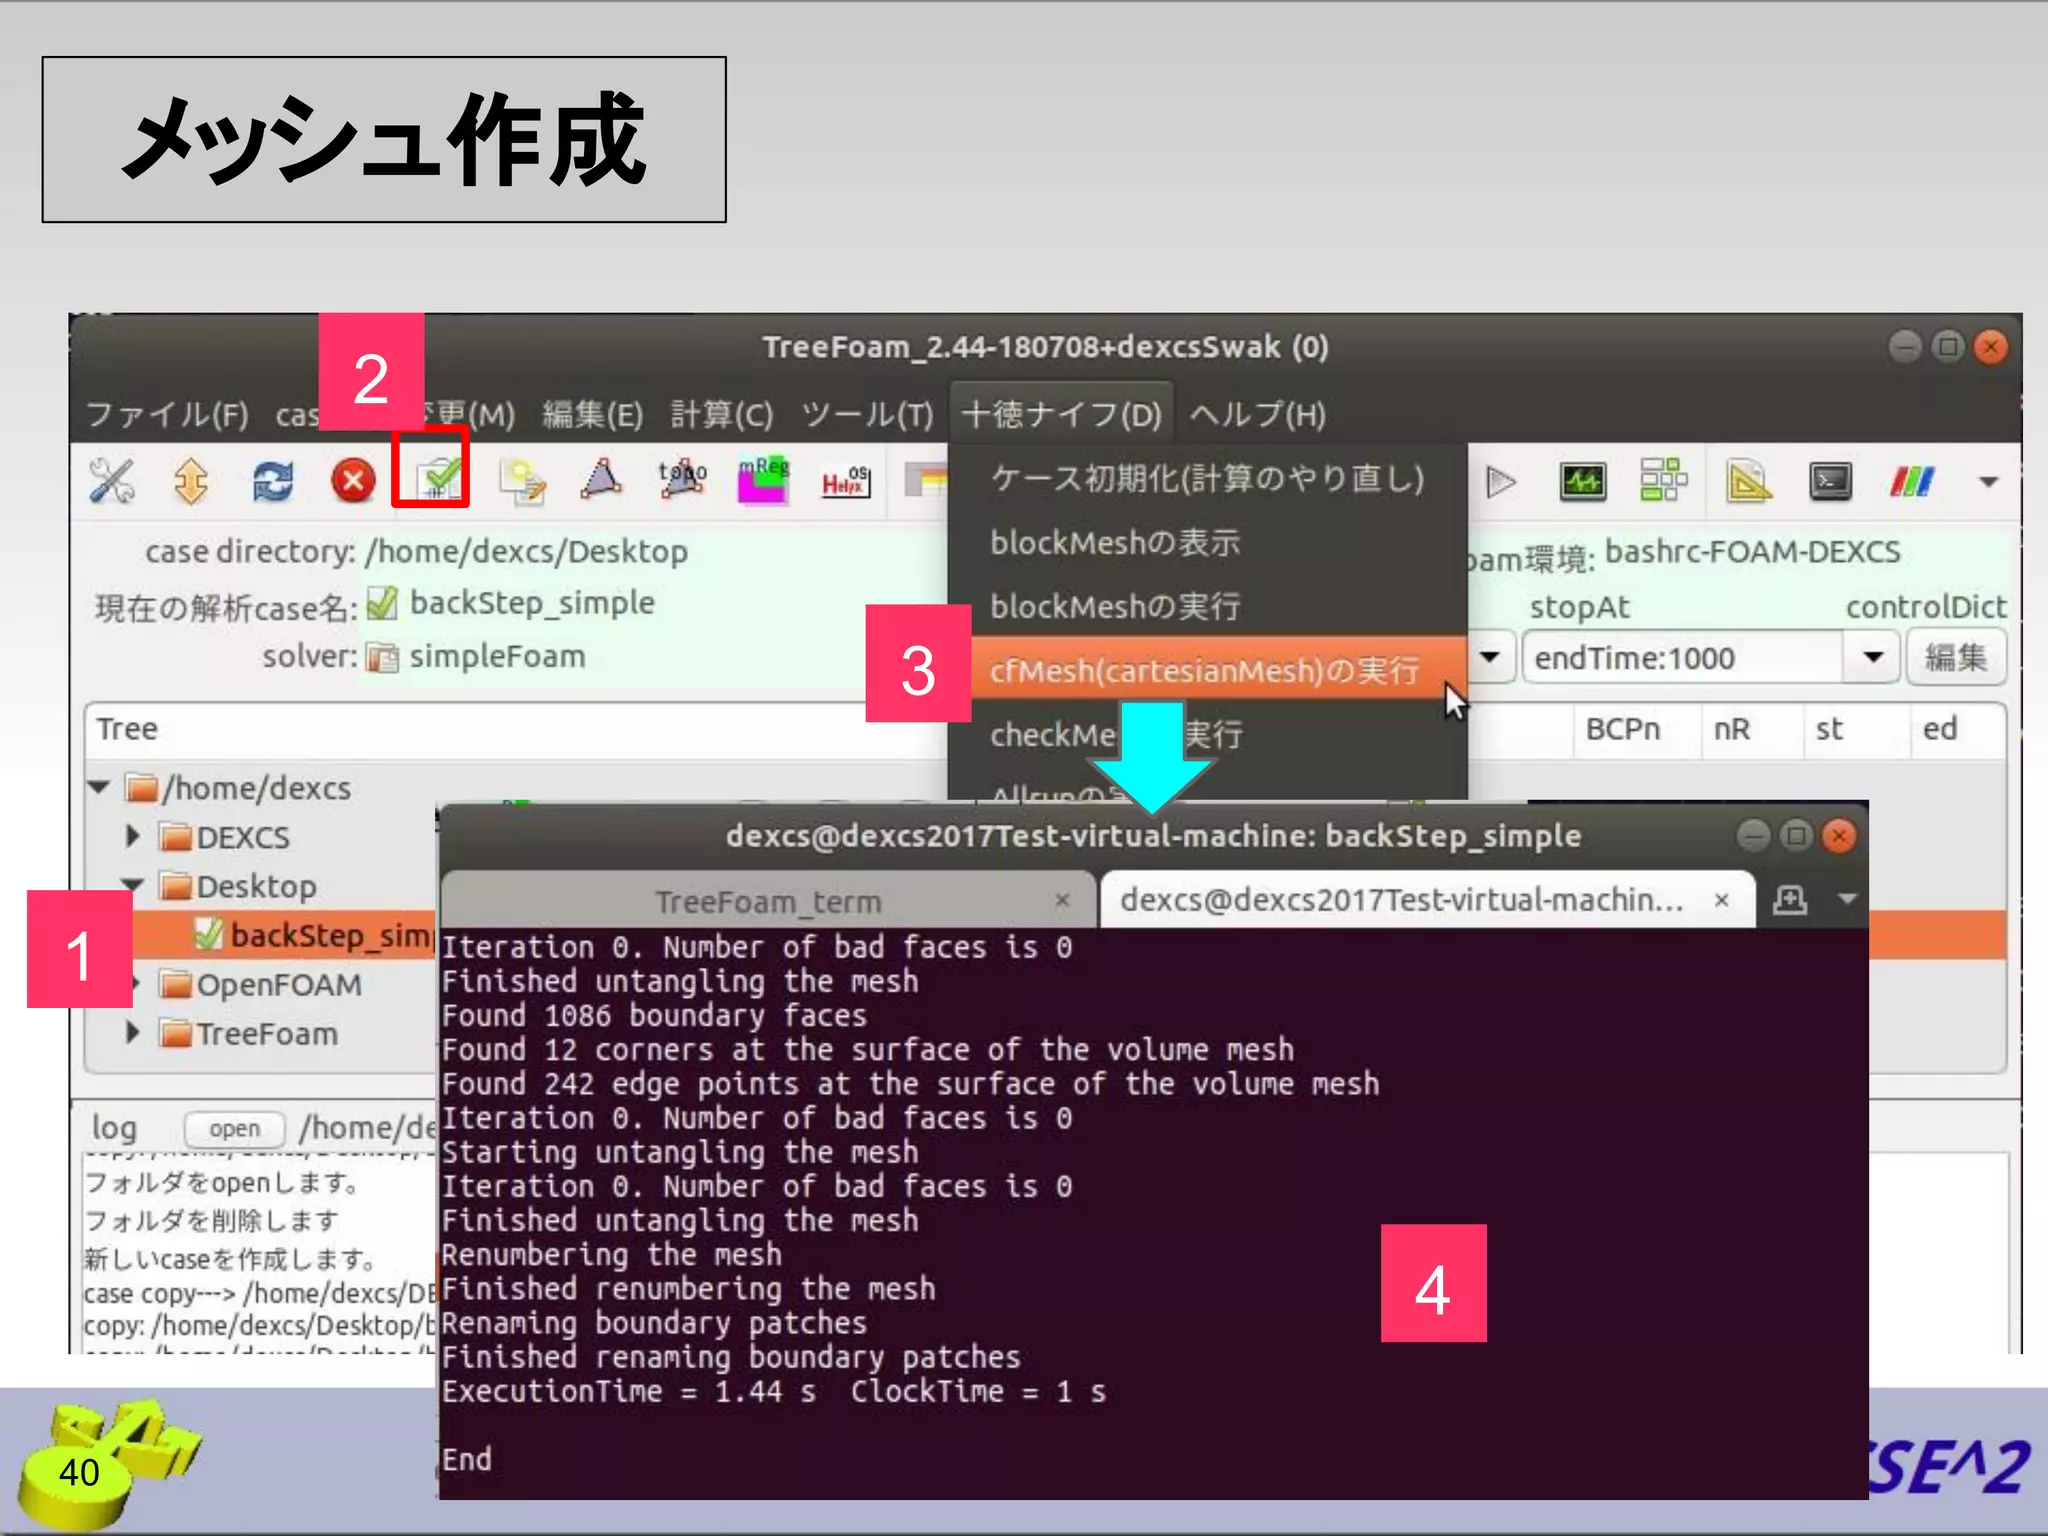Click the controlDict 編集 button
The height and width of the screenshot is (1536, 2048).
1955,657
